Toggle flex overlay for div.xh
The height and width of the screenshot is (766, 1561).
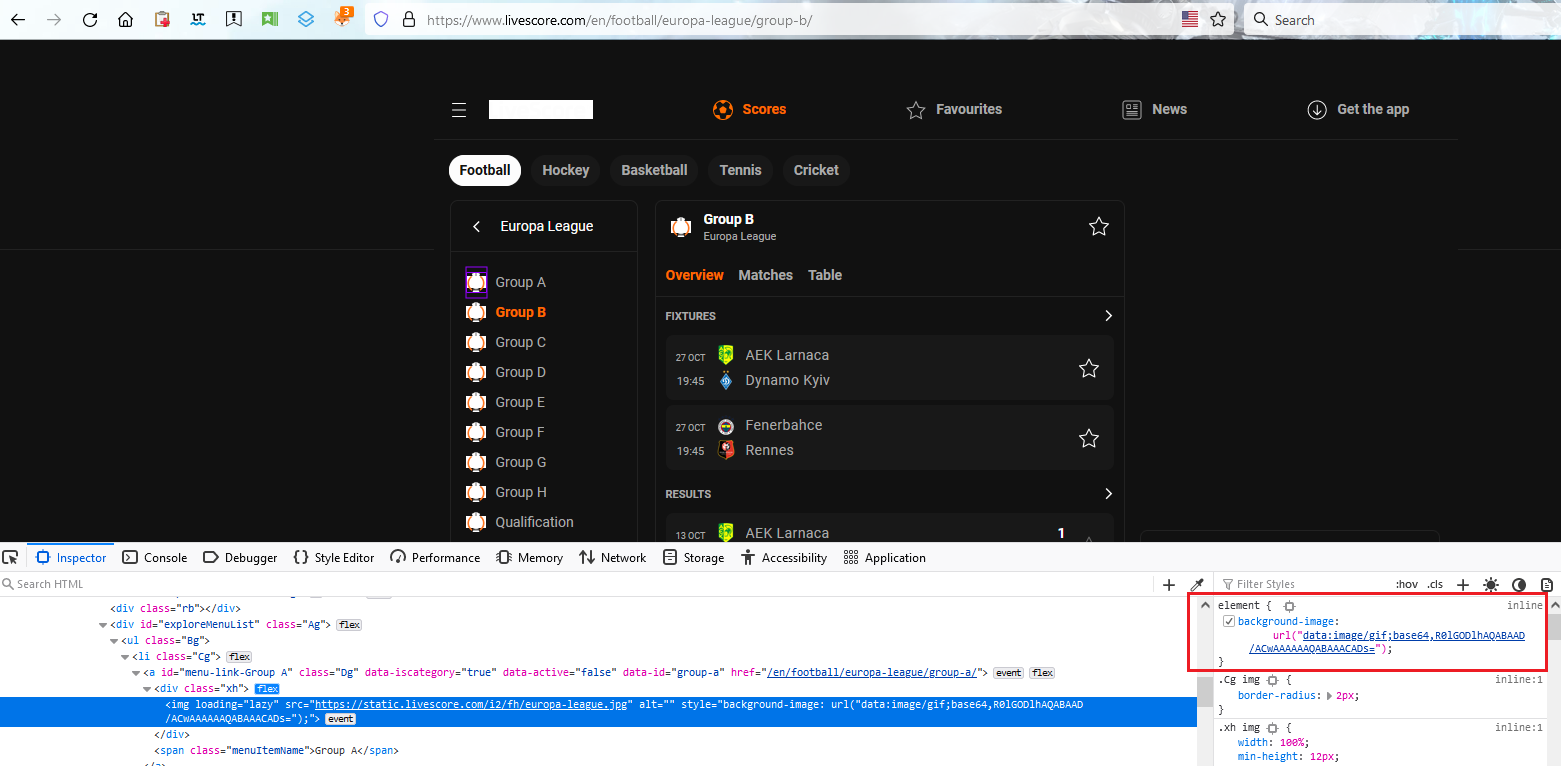pyautogui.click(x=267, y=689)
